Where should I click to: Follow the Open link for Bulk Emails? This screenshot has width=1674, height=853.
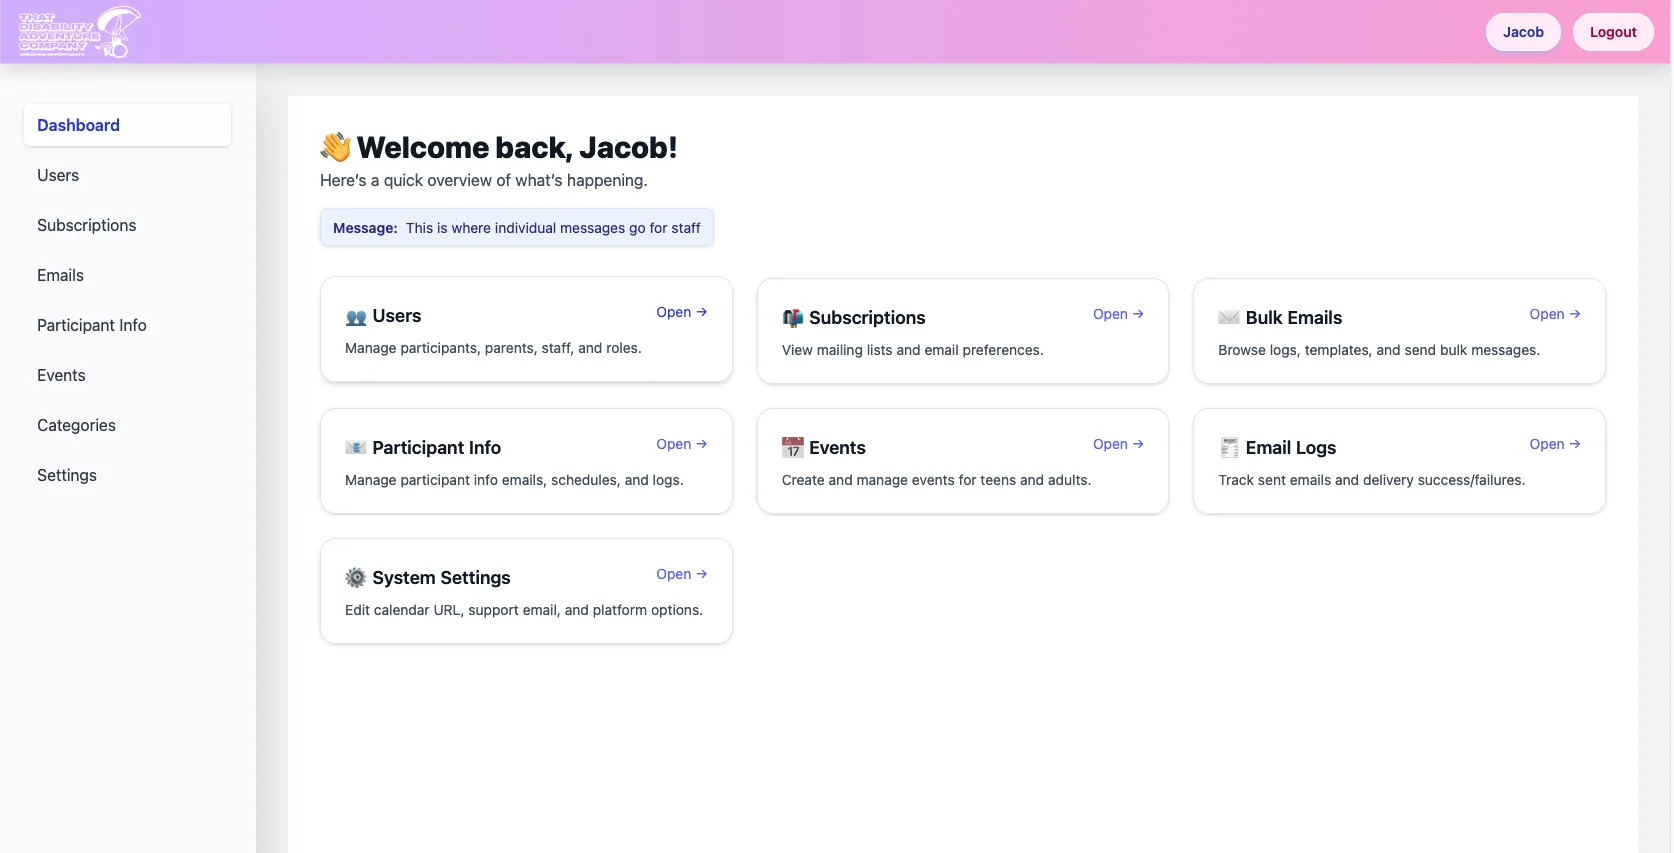(x=1554, y=314)
